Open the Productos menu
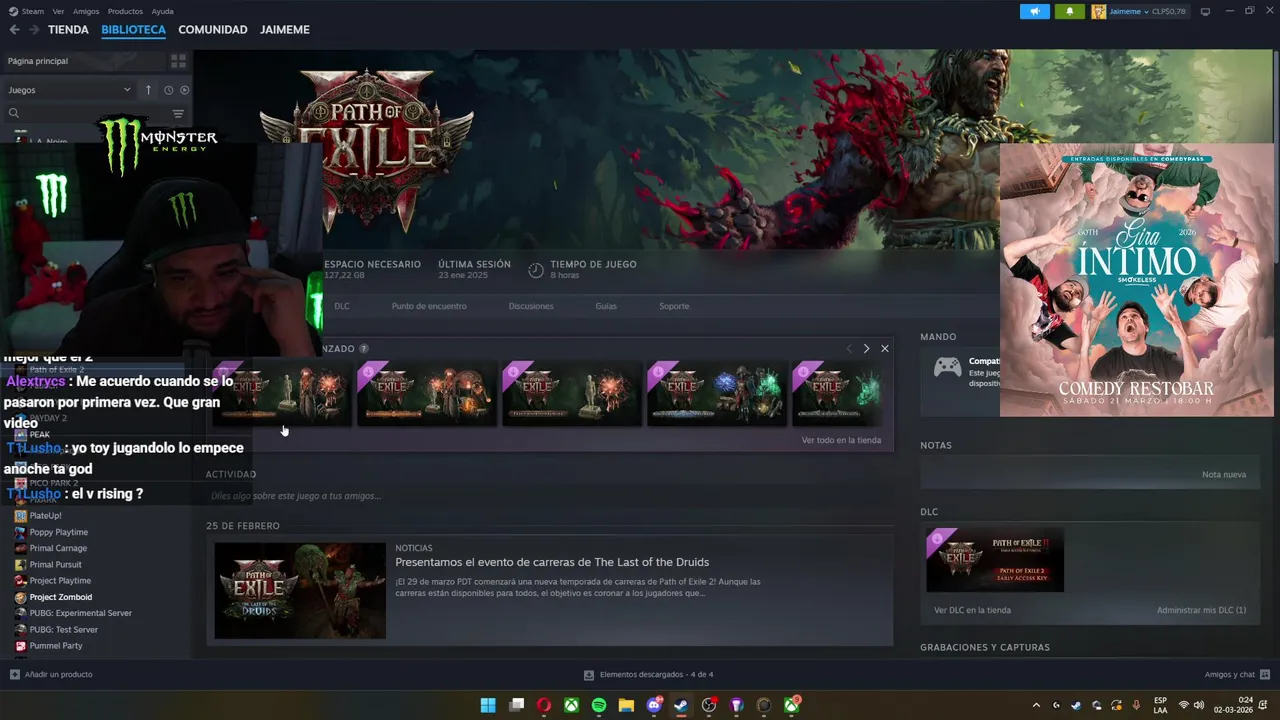Image resolution: width=1280 pixels, height=720 pixels. pos(125,11)
